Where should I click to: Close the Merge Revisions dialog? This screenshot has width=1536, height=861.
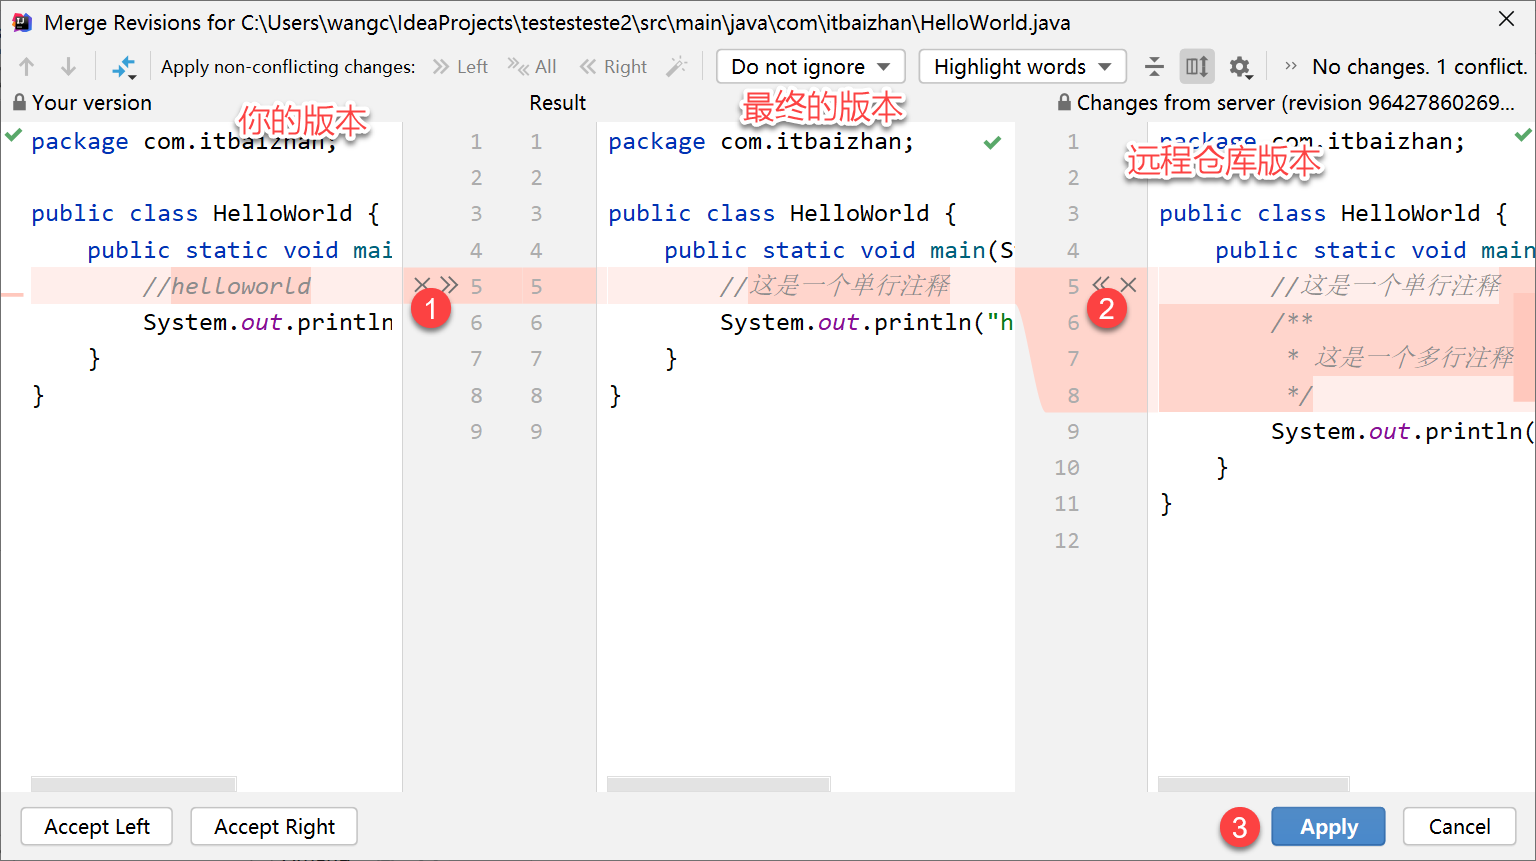[x=1506, y=19]
